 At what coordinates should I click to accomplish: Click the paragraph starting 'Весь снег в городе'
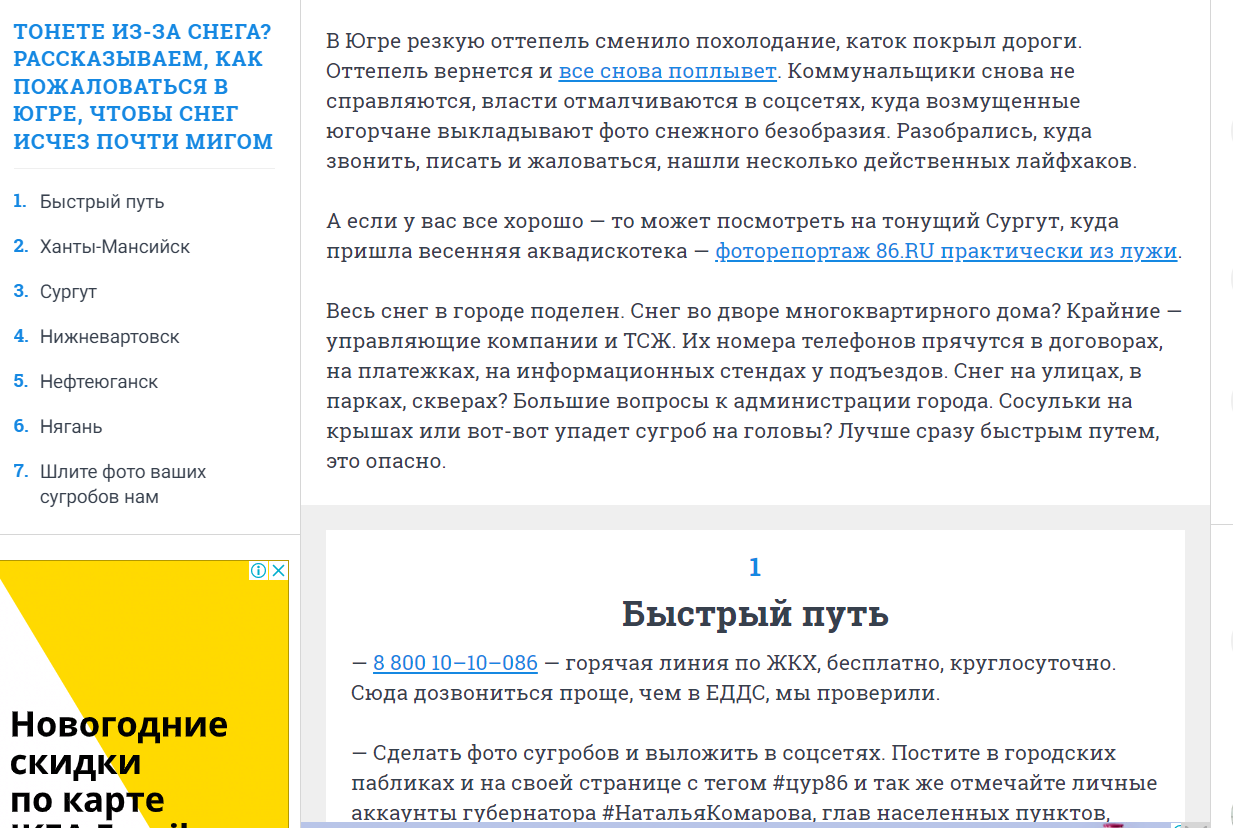point(750,386)
